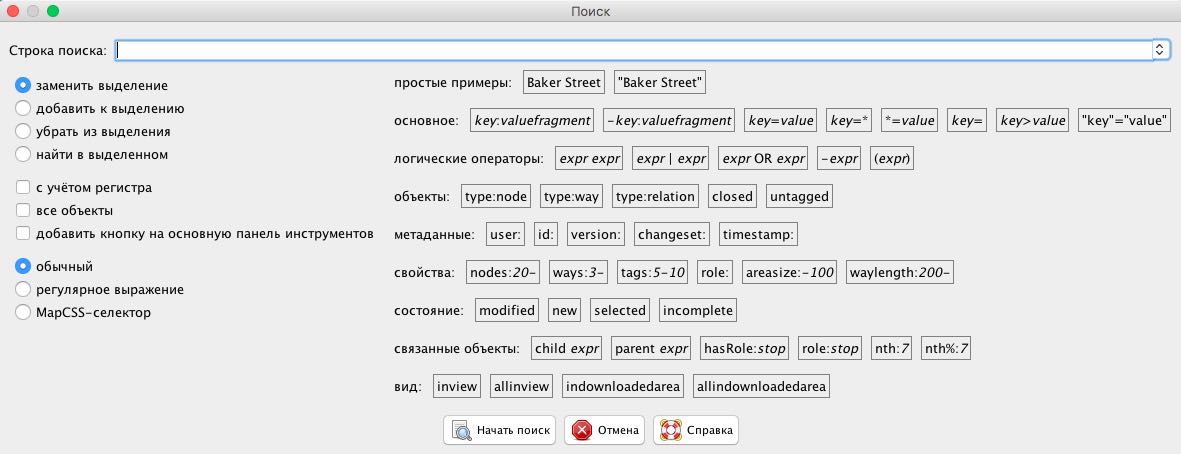This screenshot has height=454, width=1181.
Task: Insert the 'changeset:' metadata snippet
Action: click(x=672, y=235)
